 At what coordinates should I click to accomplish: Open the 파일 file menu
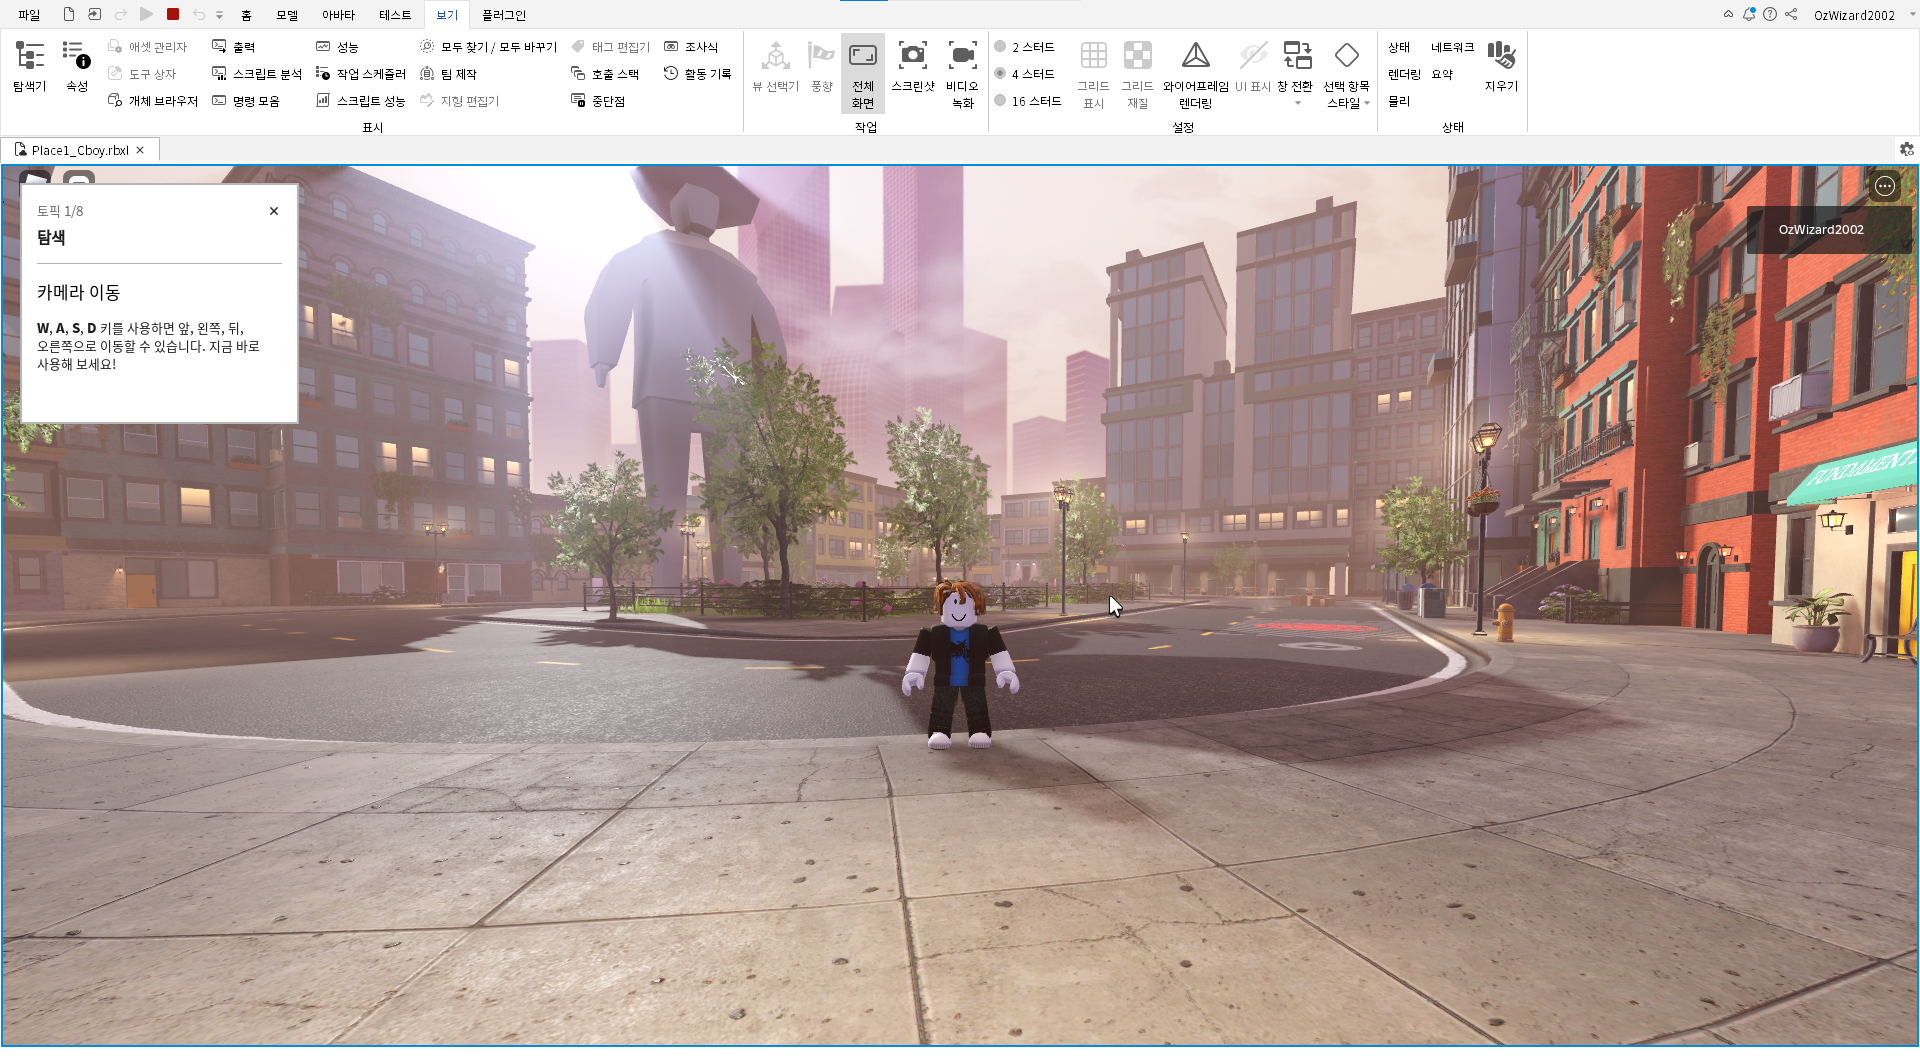point(29,15)
